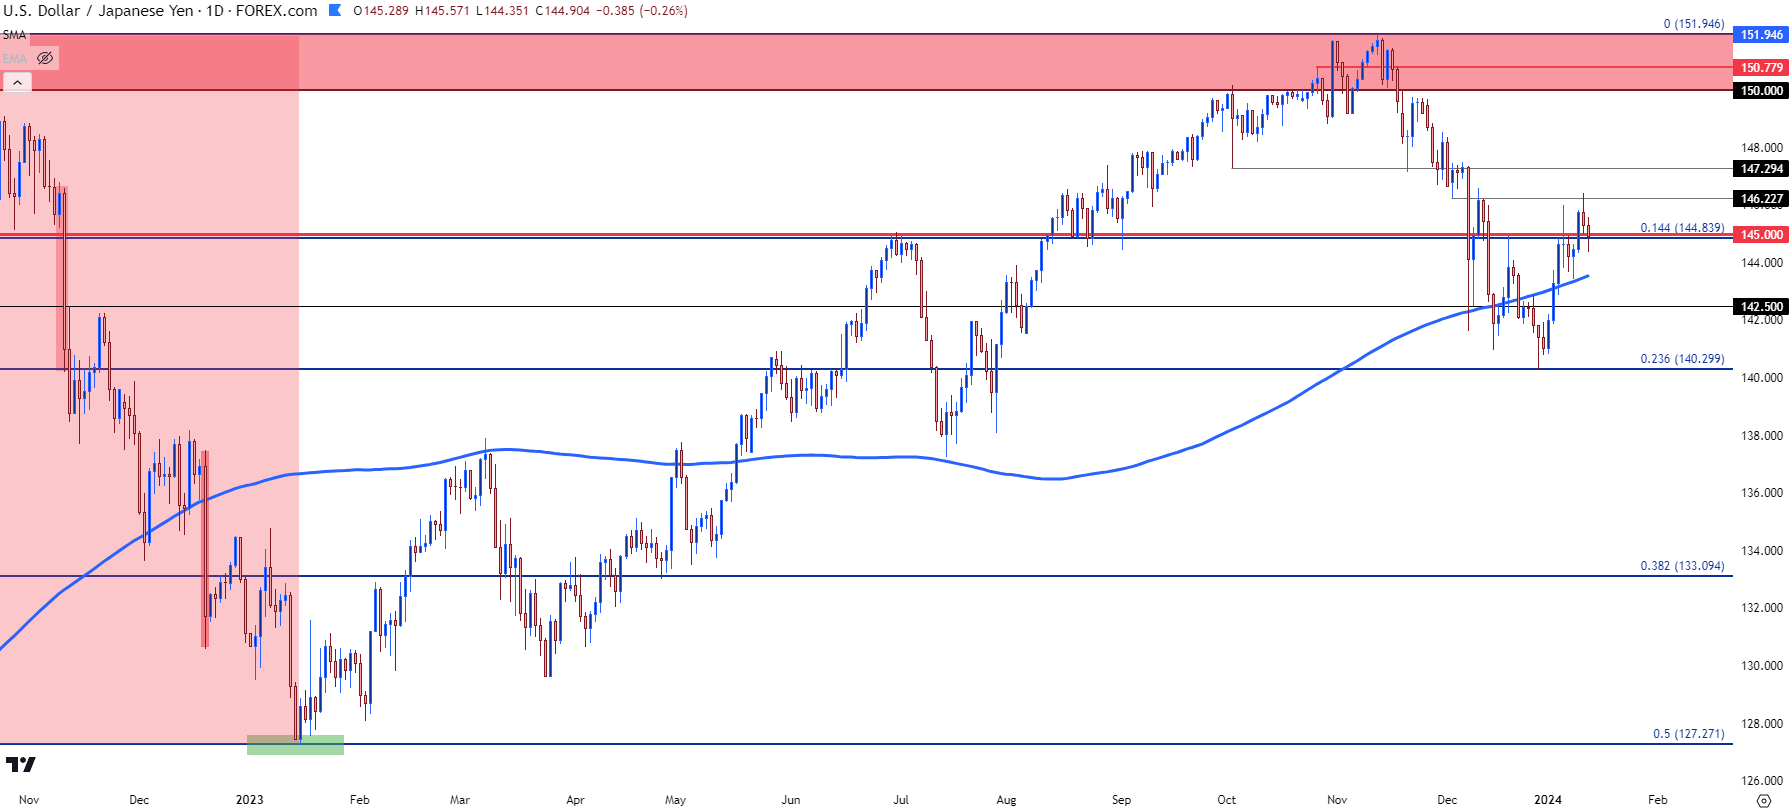Click the 130.000 price scale label
The width and height of the screenshot is (1789, 812).
coord(1761,666)
